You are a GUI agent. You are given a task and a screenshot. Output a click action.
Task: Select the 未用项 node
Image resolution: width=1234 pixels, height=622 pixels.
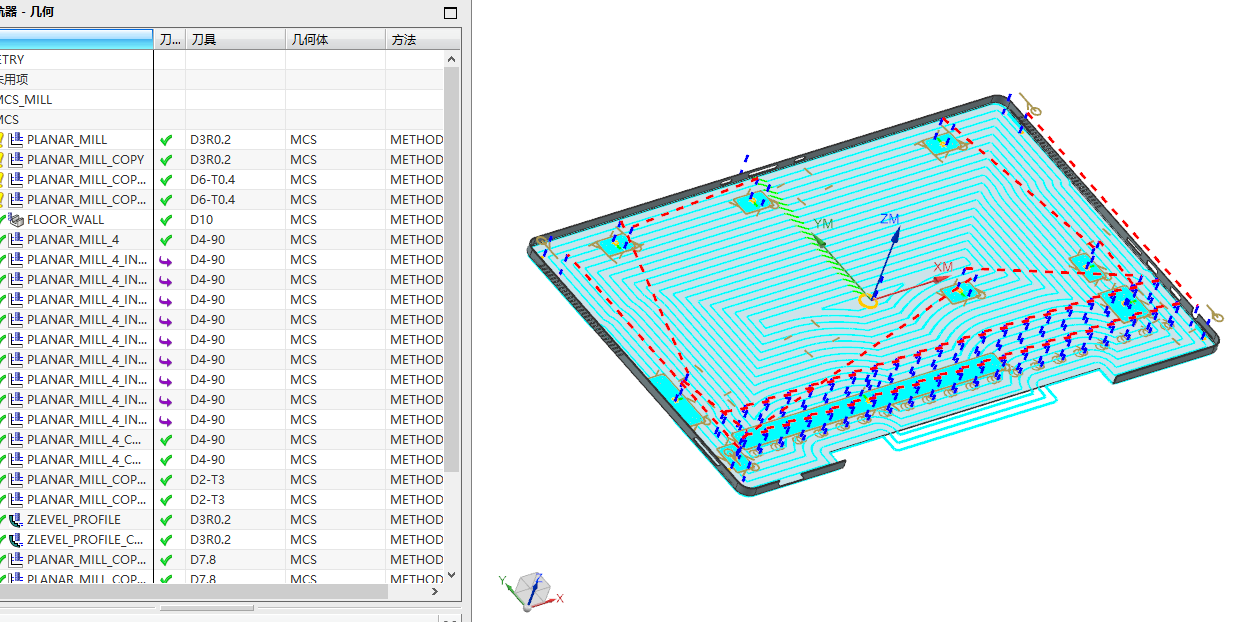[x=14, y=79]
